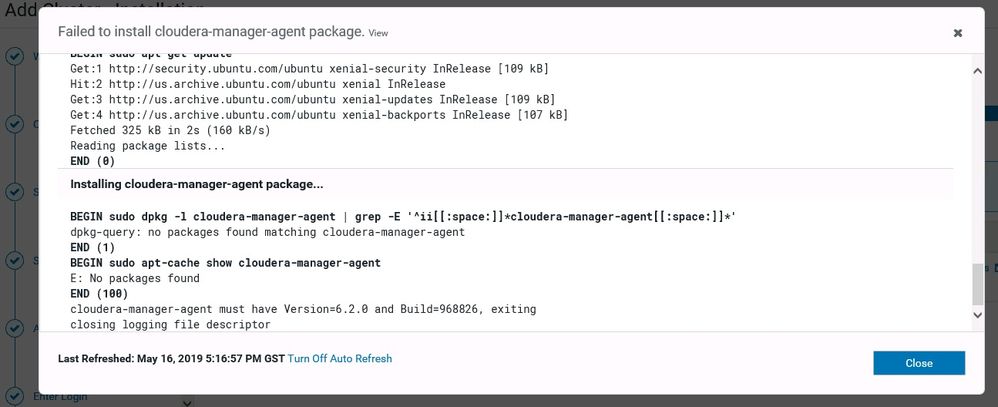The image size is (998, 407).
Task: Click the first wizard step checkmark icon
Action: point(15,56)
